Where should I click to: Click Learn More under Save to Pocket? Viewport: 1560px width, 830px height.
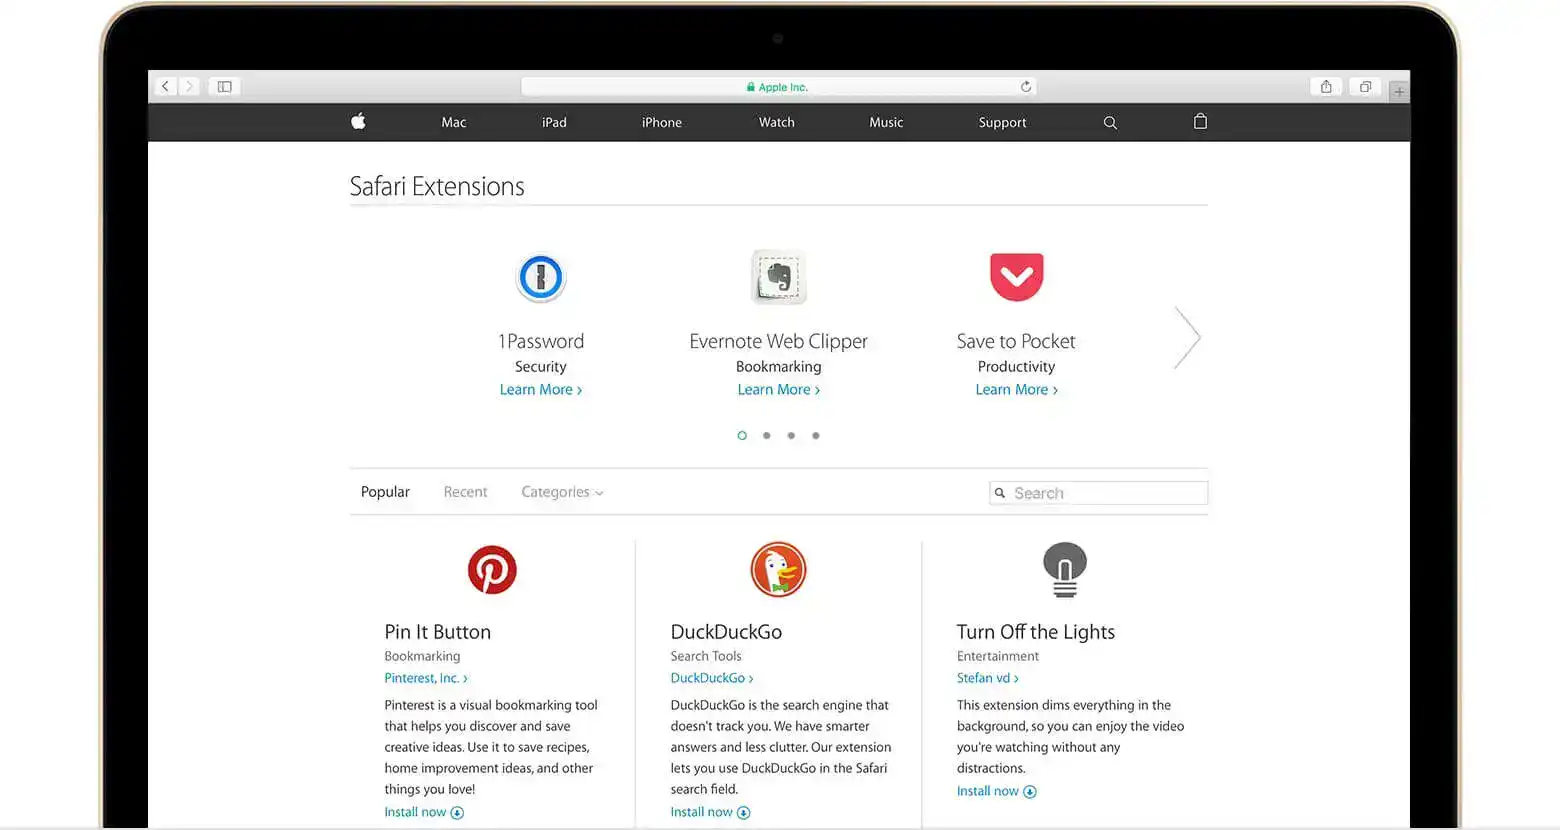pos(1016,390)
